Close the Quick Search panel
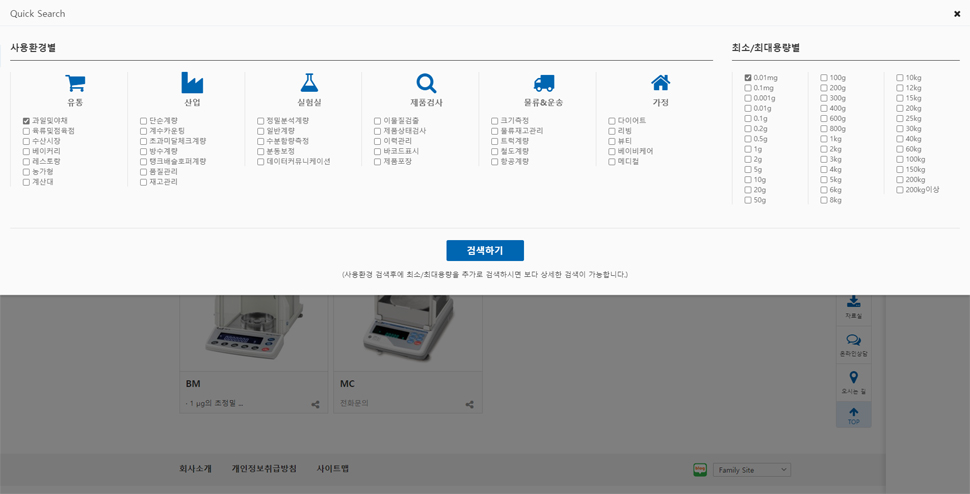This screenshot has height=494, width=970. (x=956, y=14)
